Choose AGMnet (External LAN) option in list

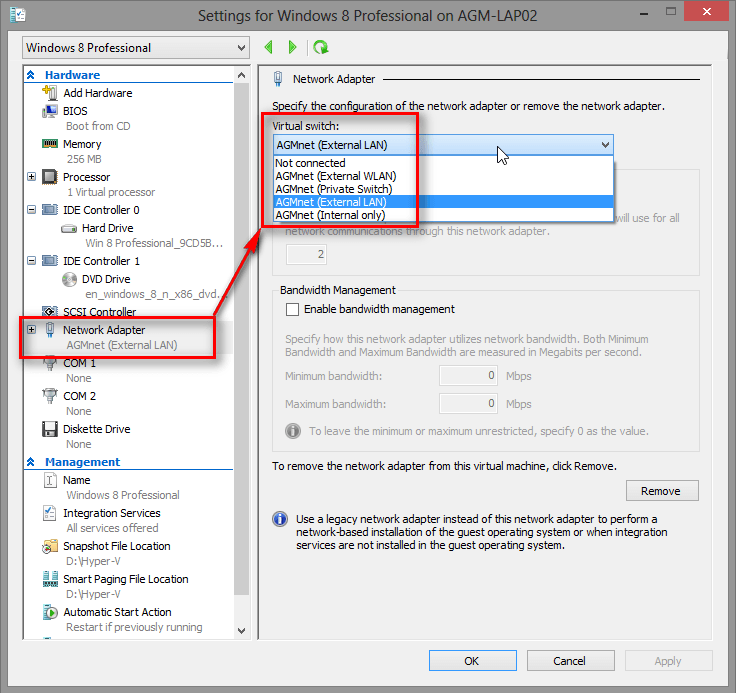pos(443,202)
